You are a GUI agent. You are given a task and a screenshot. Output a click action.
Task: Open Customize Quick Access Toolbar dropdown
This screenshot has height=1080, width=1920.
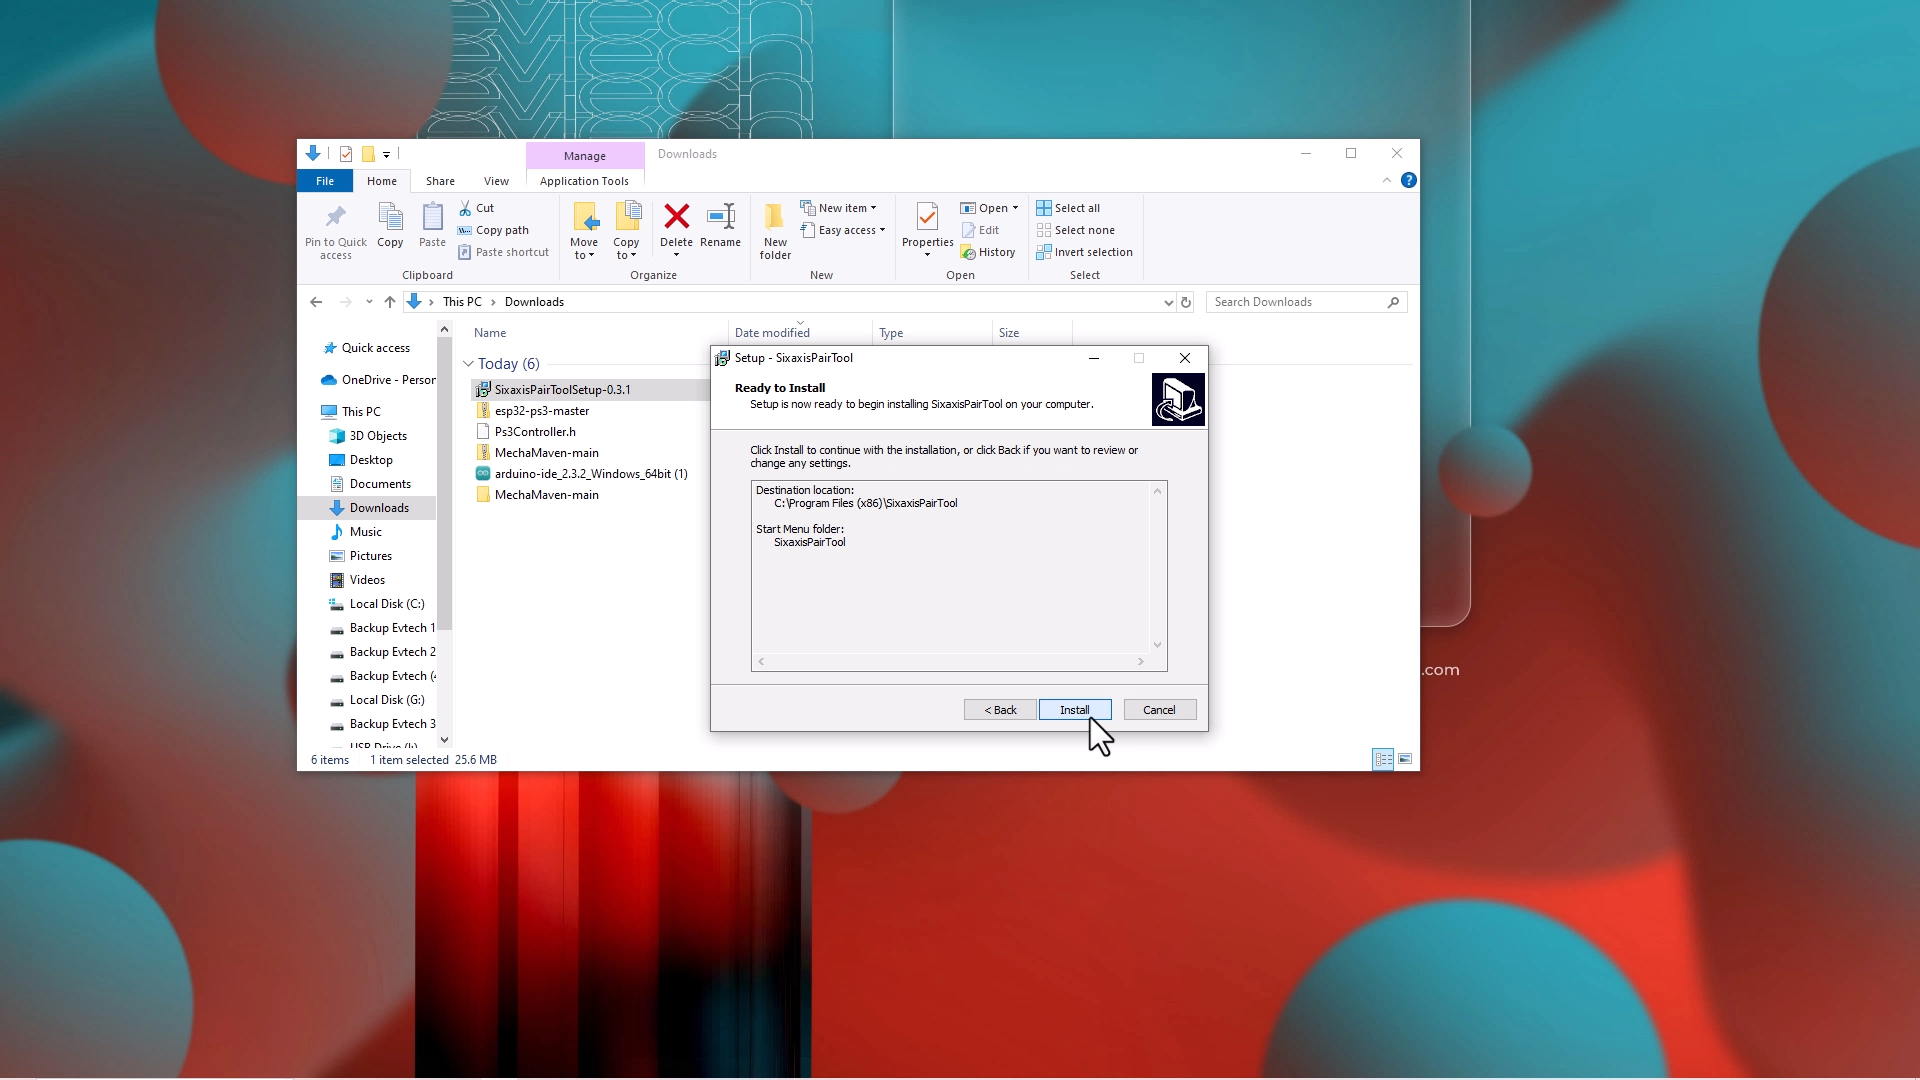pos(386,155)
